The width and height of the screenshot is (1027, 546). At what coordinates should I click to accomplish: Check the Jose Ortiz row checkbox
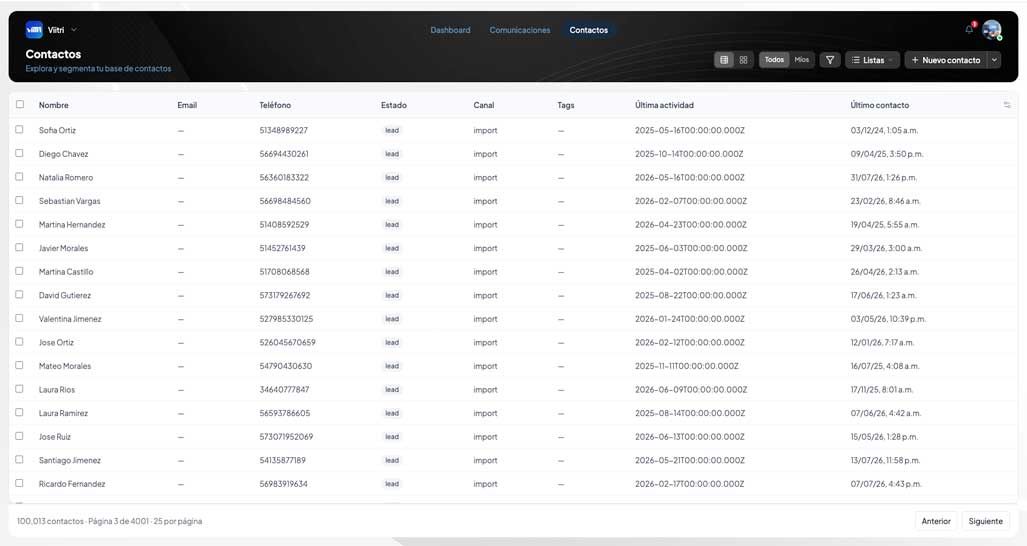[20, 342]
